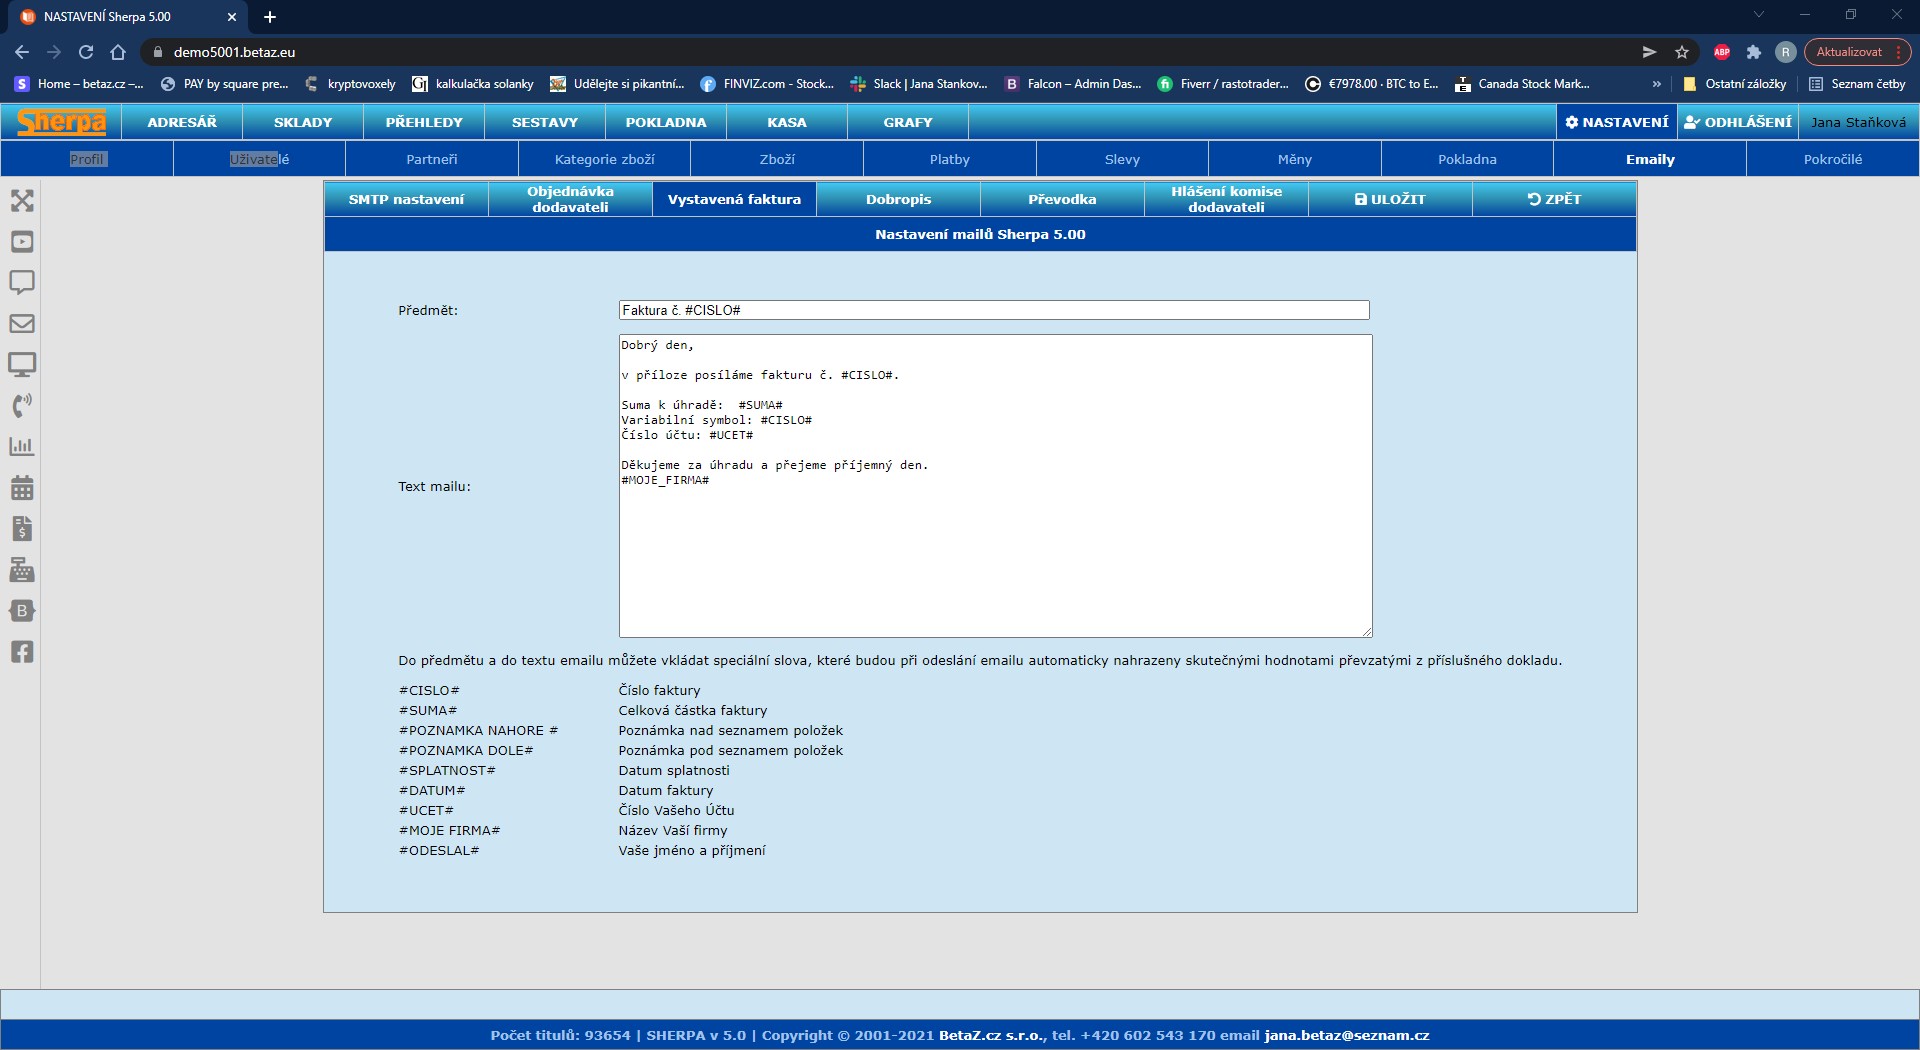Image resolution: width=1920 pixels, height=1050 pixels.
Task: Click the invoice dollar document sidebar icon
Action: [22, 529]
